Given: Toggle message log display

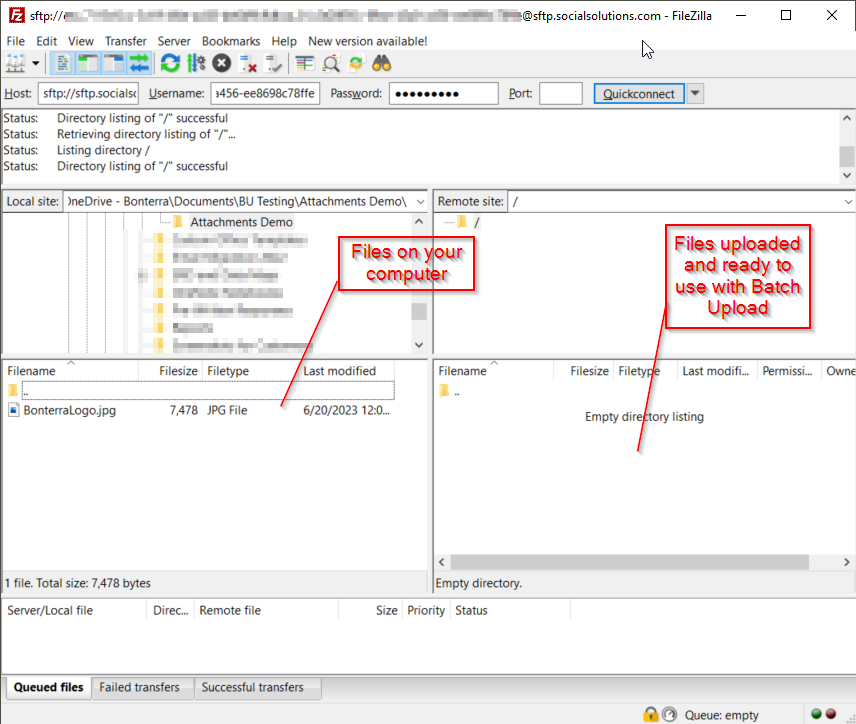Looking at the screenshot, I should coord(62,64).
